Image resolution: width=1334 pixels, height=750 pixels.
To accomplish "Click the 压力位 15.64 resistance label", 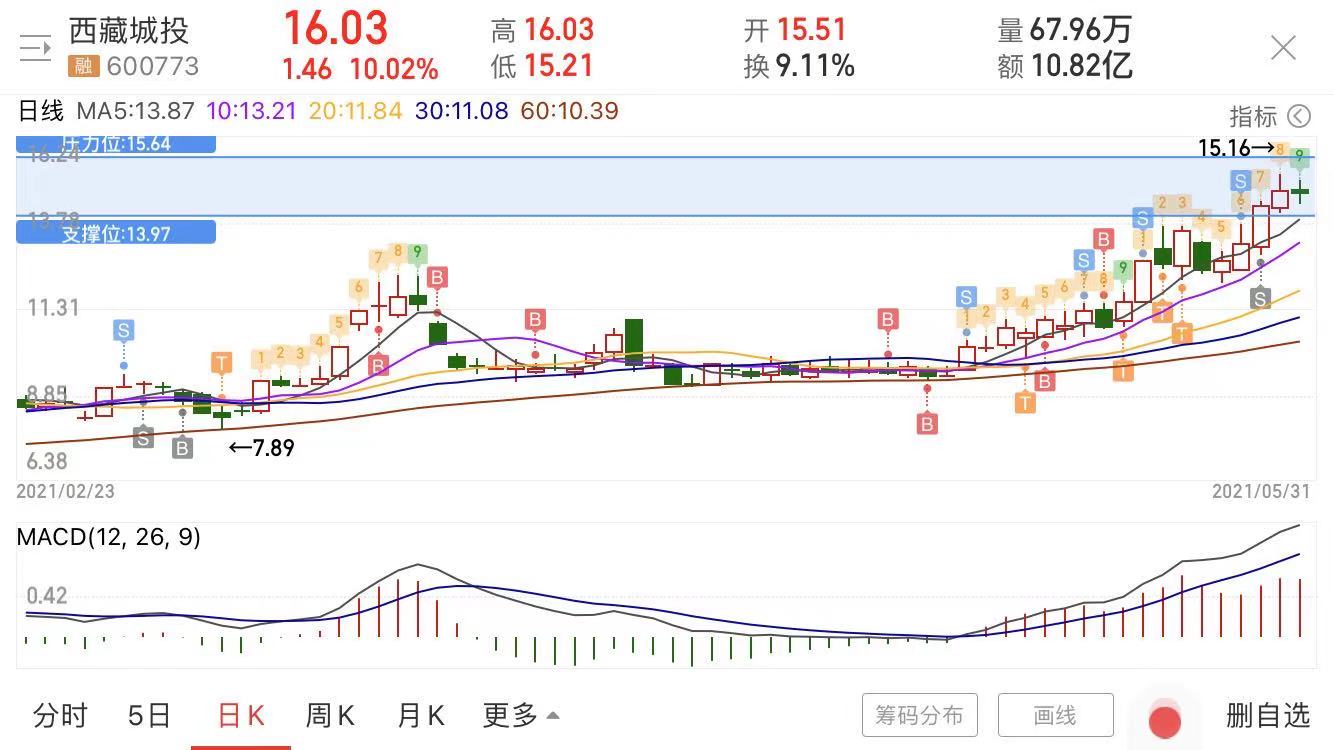I will click(116, 144).
